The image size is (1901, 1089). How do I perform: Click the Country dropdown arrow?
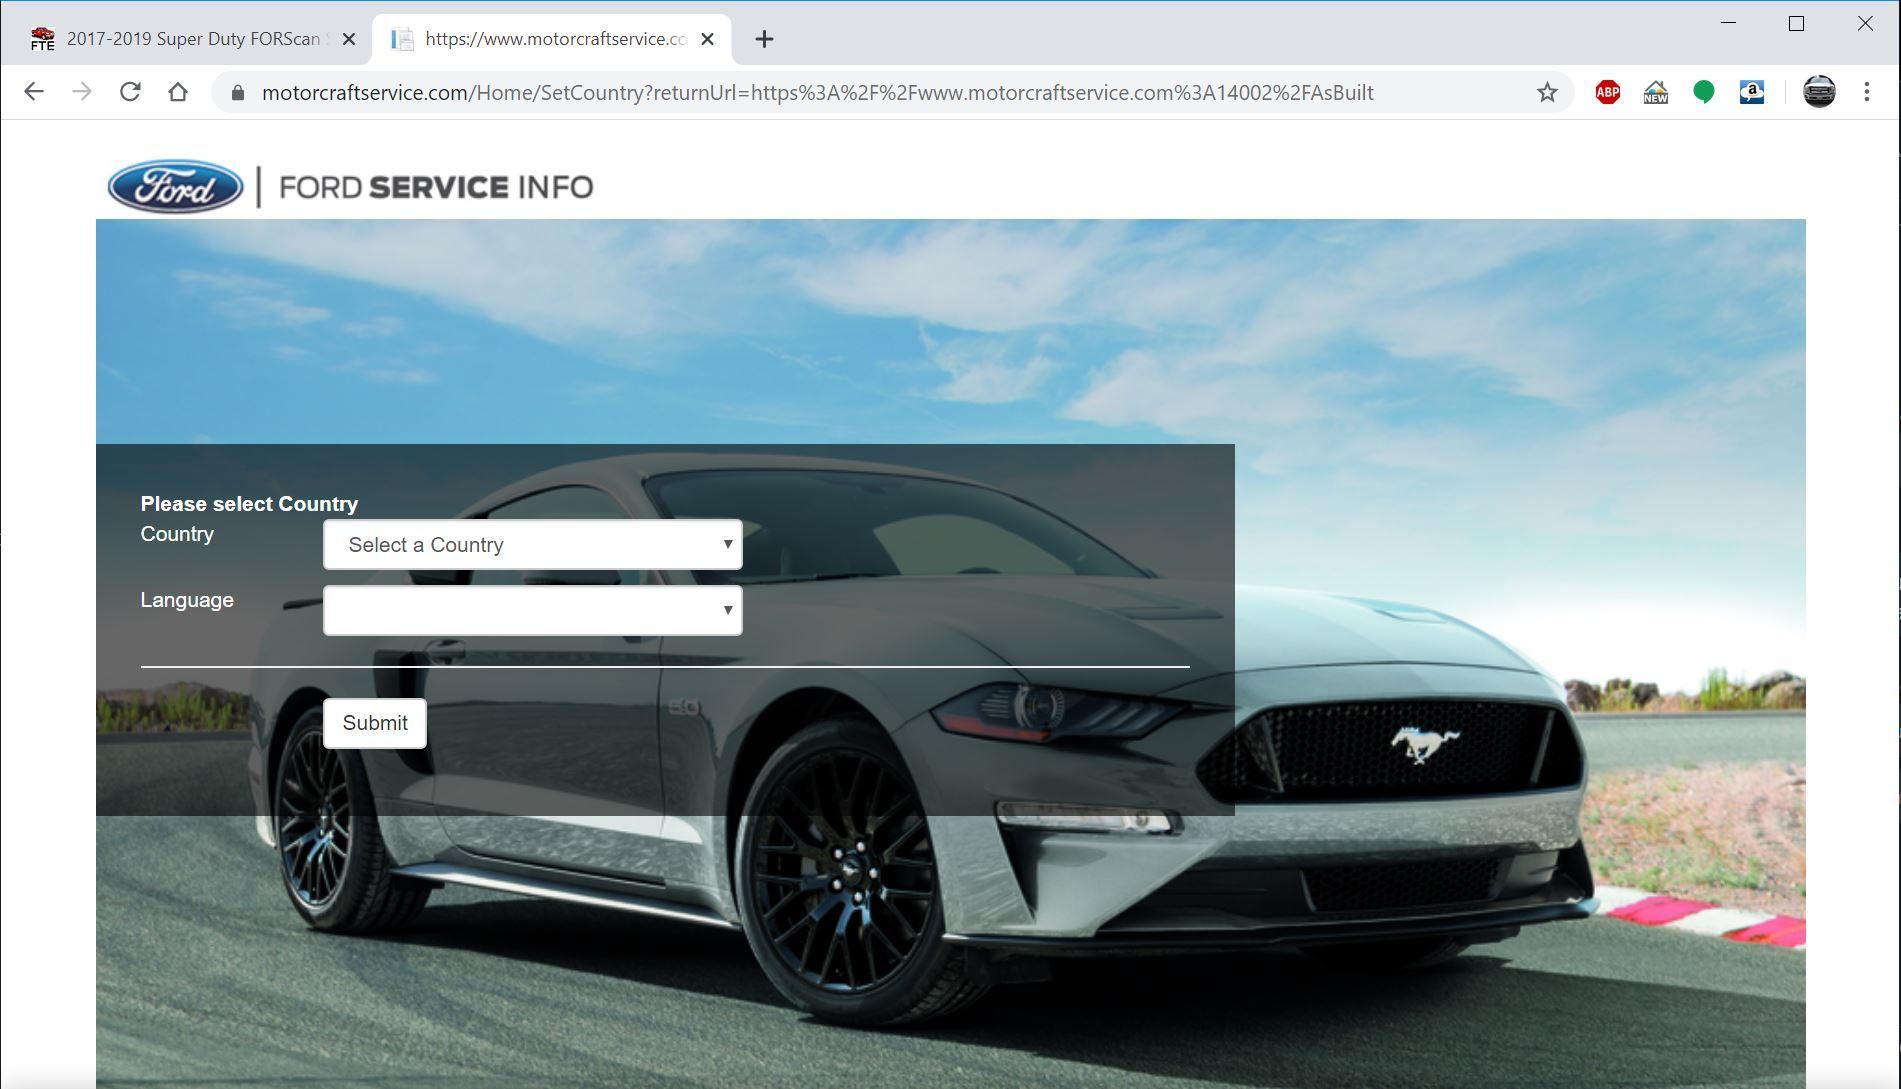pos(727,545)
